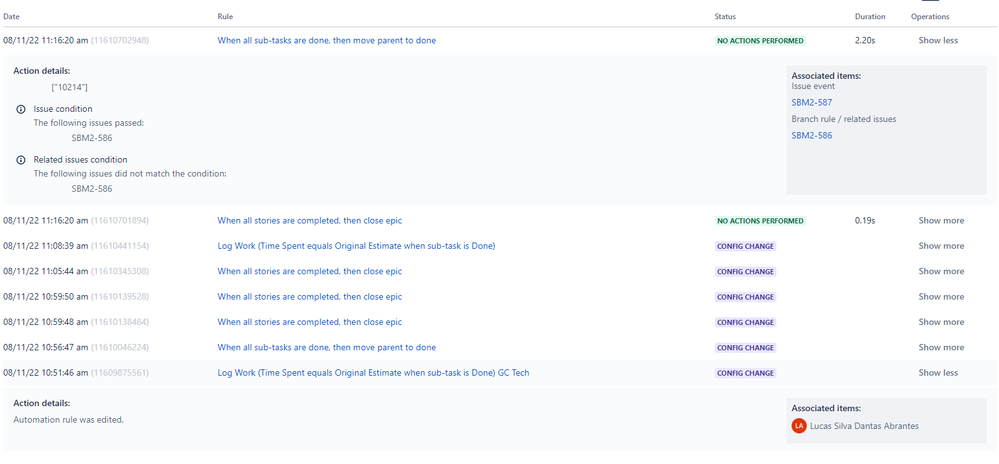The image size is (999, 464).
Task: Expand Show more for the 10:59:50 entry
Action: (941, 297)
